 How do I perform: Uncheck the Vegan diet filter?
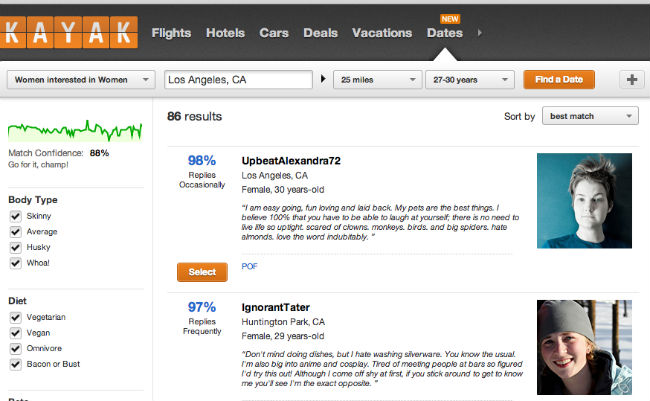[15, 333]
